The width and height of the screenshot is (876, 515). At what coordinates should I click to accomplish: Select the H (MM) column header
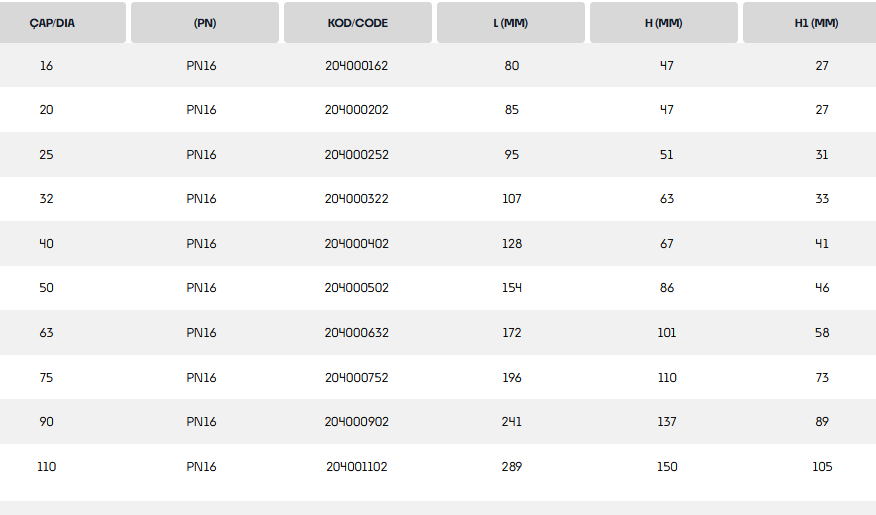tap(663, 23)
